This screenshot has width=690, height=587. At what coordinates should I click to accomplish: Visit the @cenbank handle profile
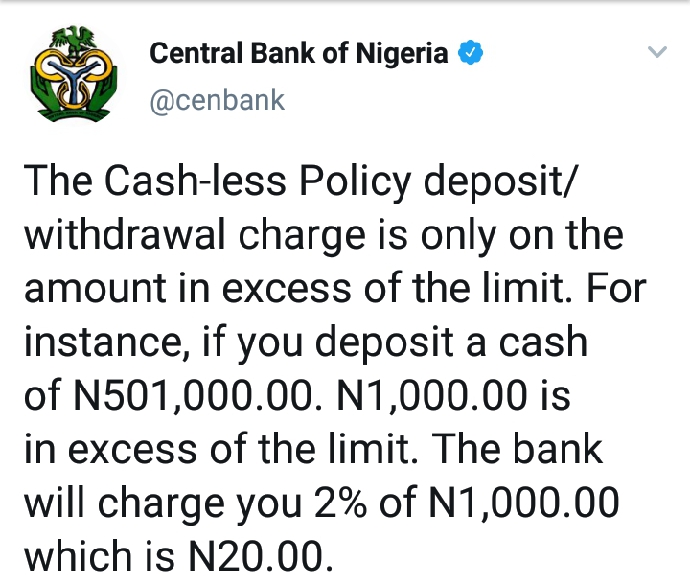click(217, 100)
